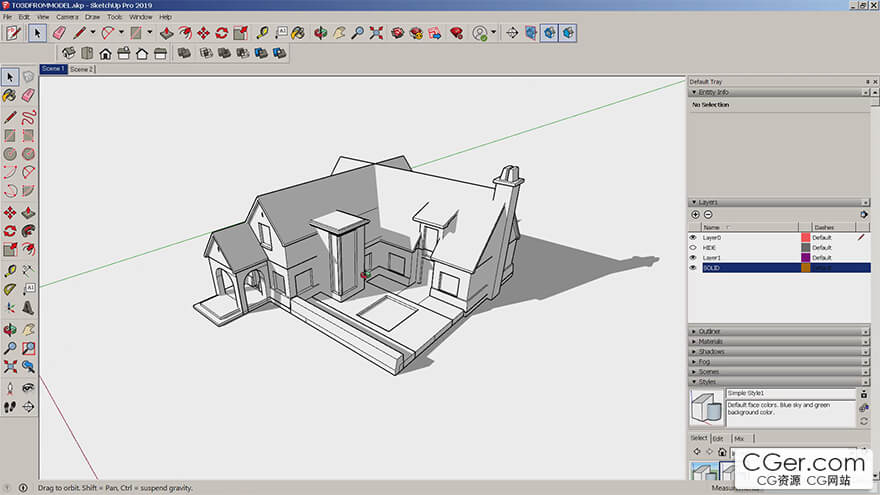Select the Tape Measure tool in top toolbar
Screen dimensions: 880x495
(263, 33)
